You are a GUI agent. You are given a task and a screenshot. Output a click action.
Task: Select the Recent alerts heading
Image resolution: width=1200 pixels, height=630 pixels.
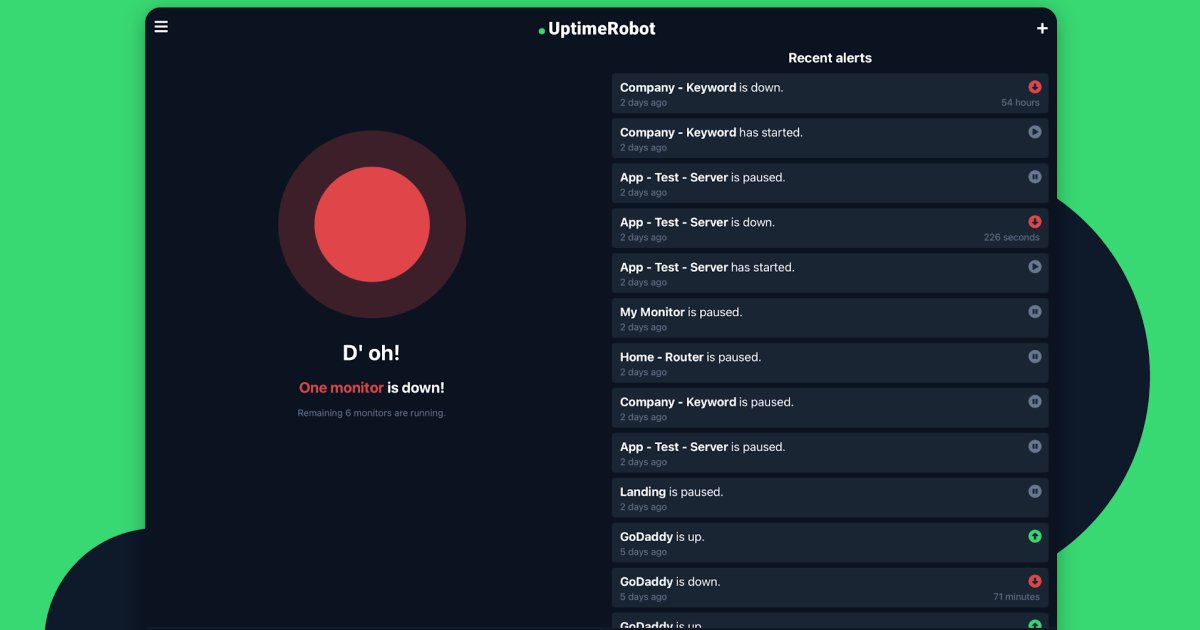(x=830, y=58)
